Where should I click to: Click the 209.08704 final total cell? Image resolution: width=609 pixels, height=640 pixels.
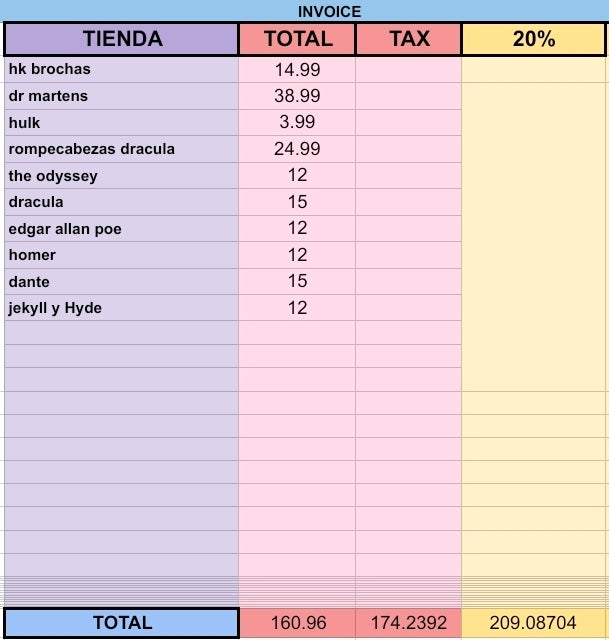[x=533, y=622]
